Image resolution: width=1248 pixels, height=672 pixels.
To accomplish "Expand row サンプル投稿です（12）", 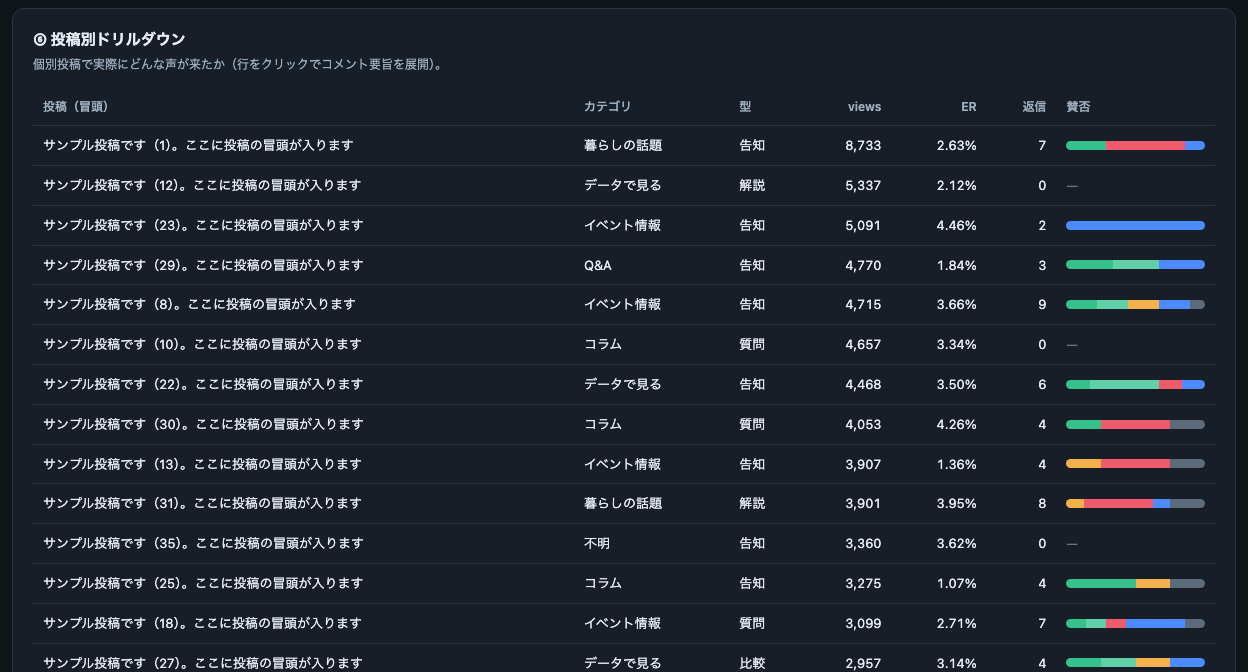I will coord(624,186).
